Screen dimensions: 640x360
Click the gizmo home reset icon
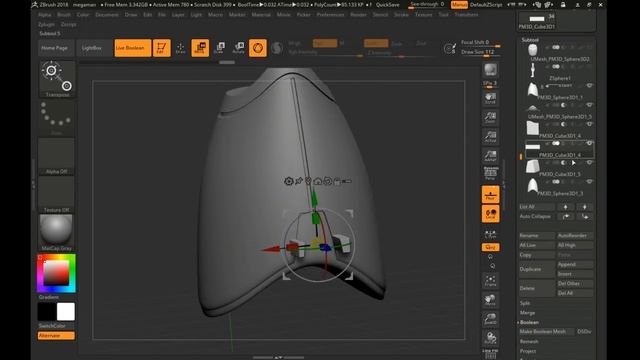point(318,181)
